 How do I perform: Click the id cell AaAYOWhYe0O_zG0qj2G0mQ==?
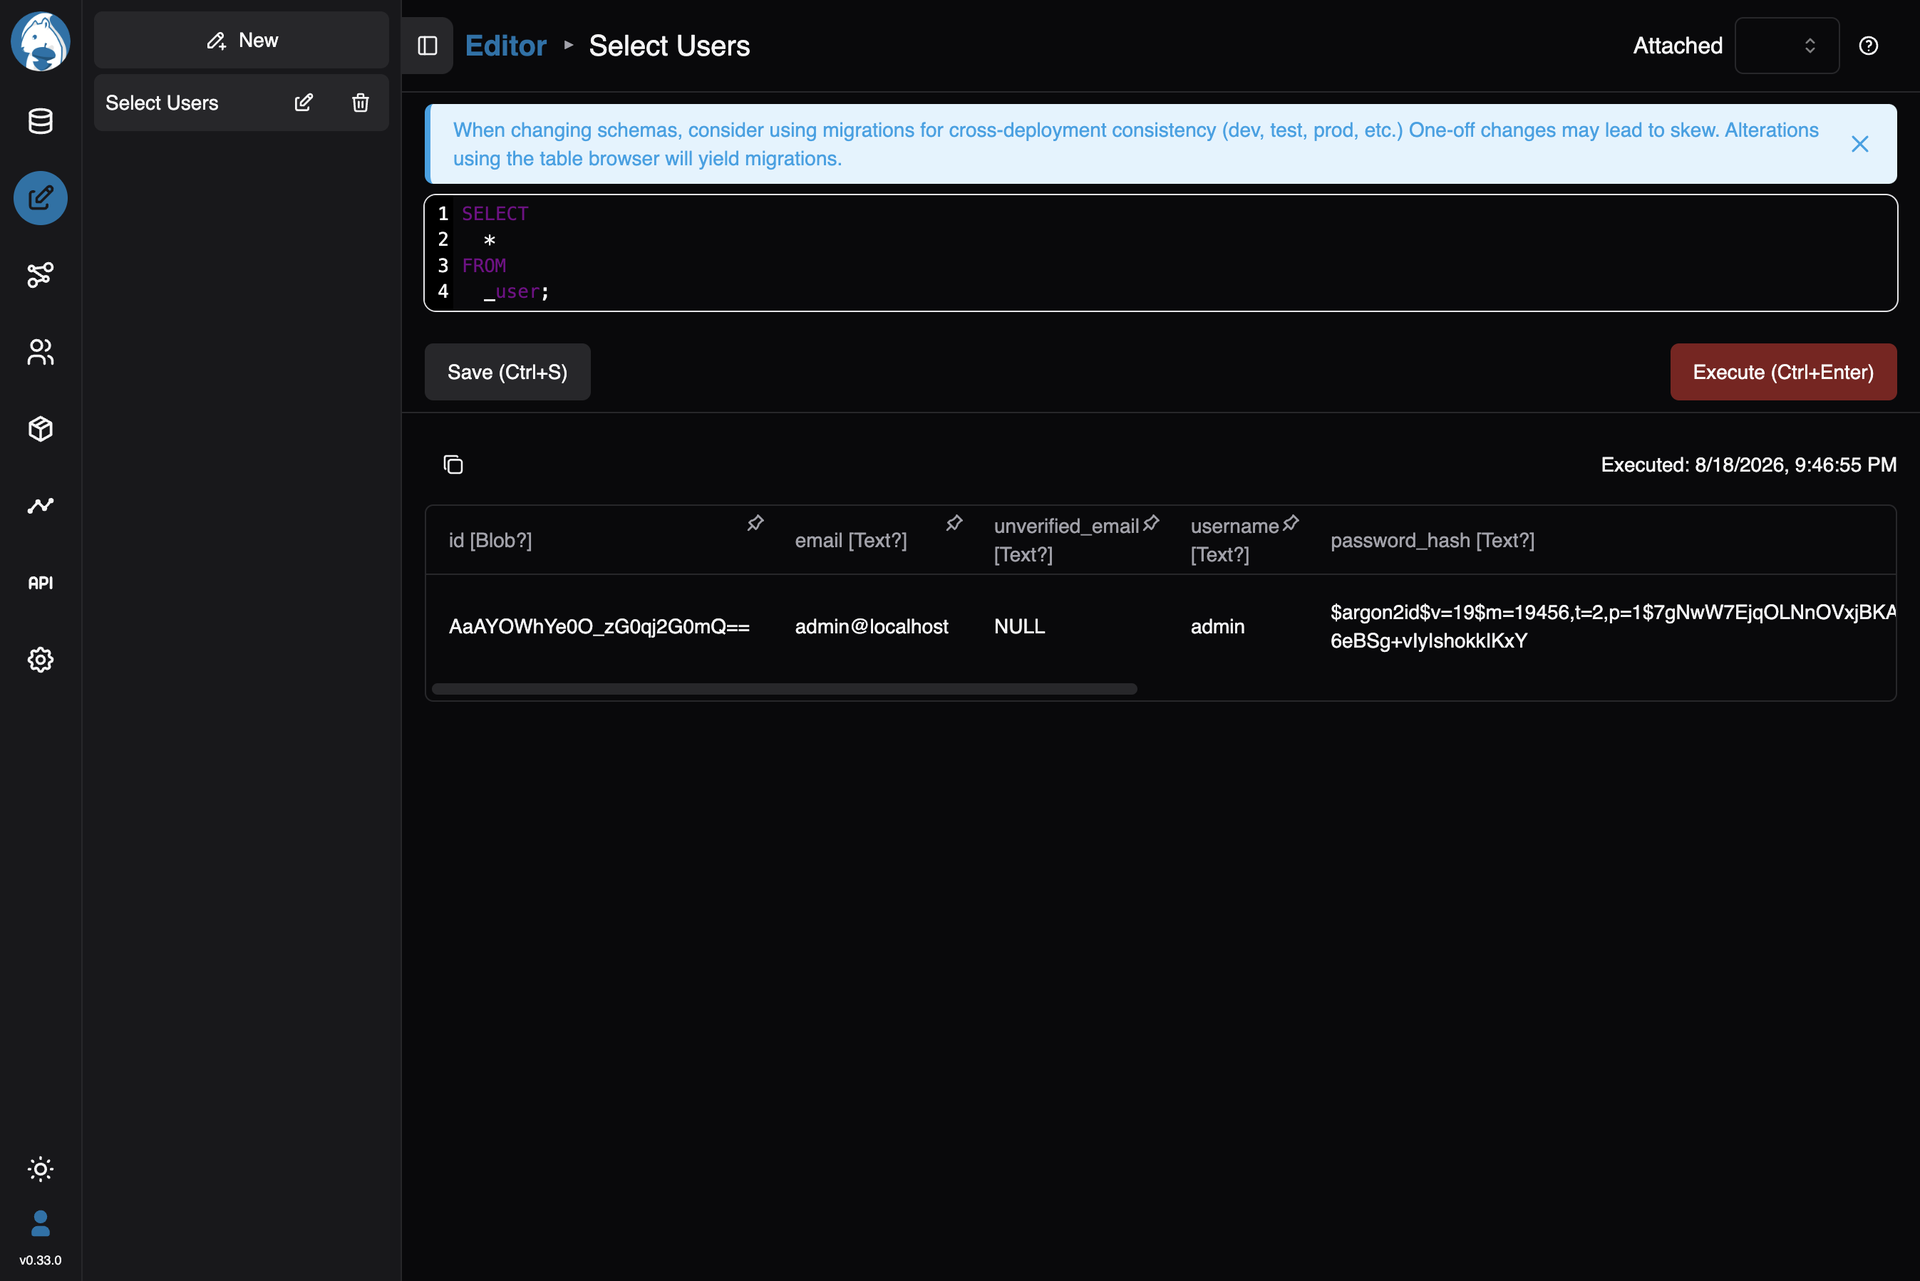(599, 626)
